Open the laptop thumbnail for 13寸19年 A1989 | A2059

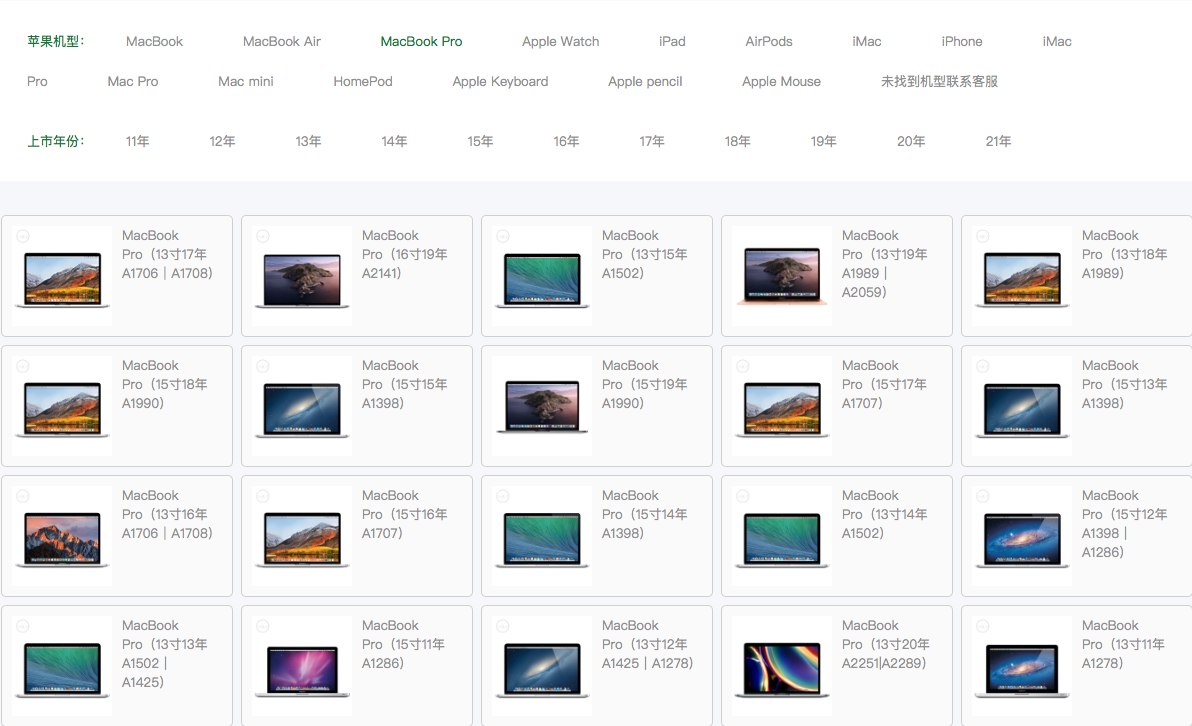[781, 276]
